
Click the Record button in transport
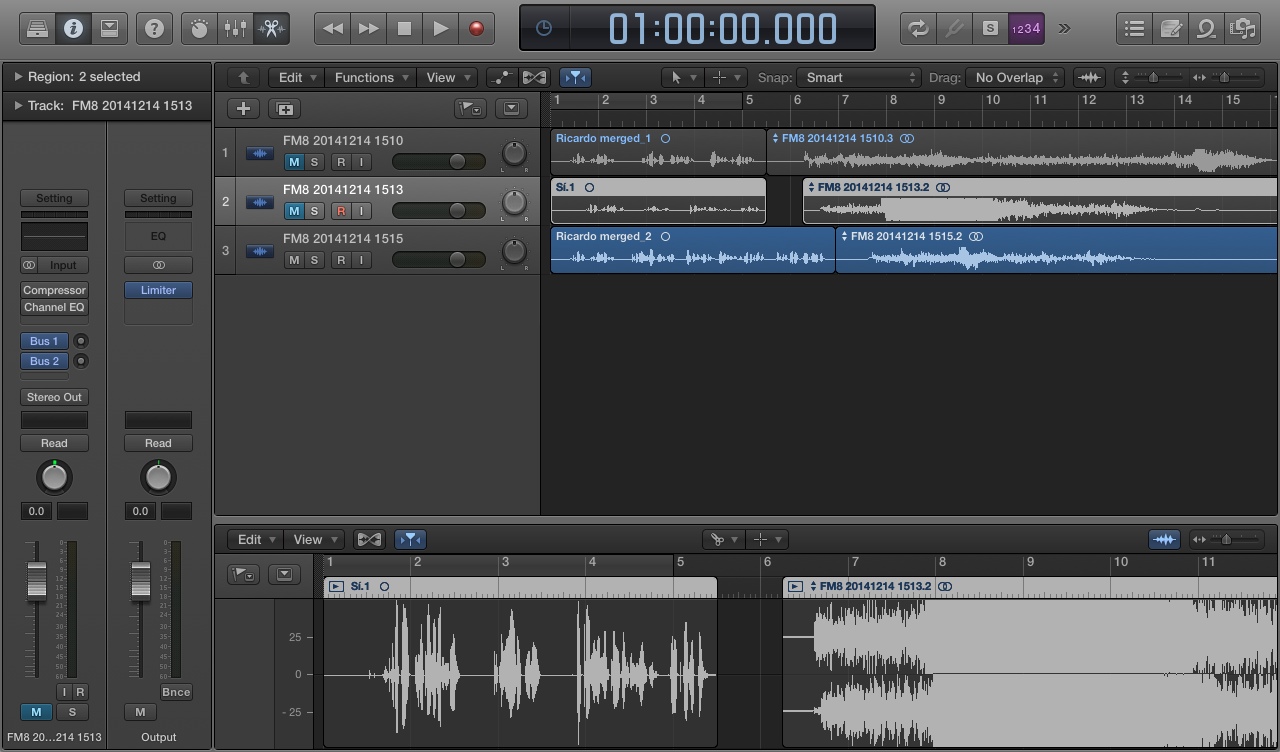[x=476, y=29]
